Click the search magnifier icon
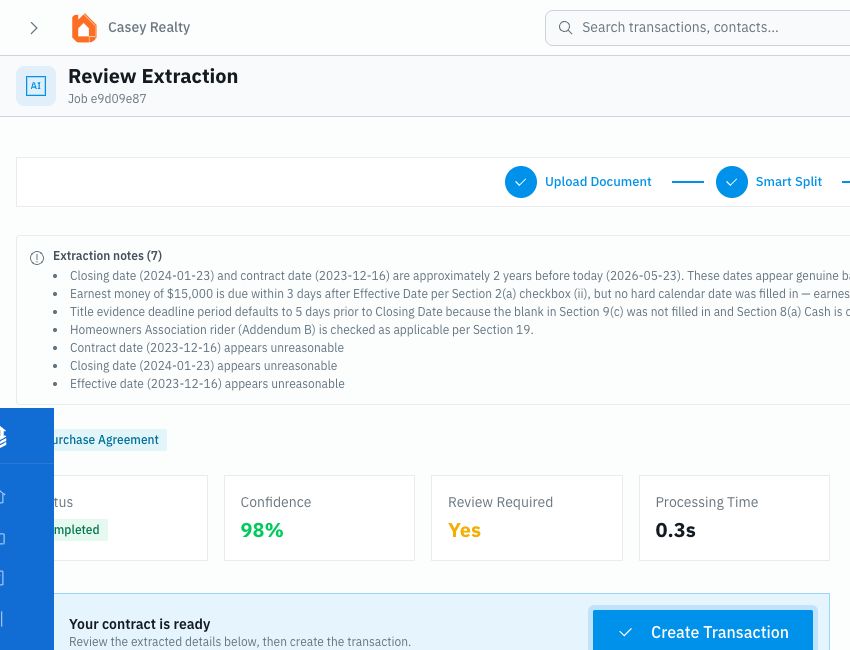850x650 pixels. (x=565, y=28)
